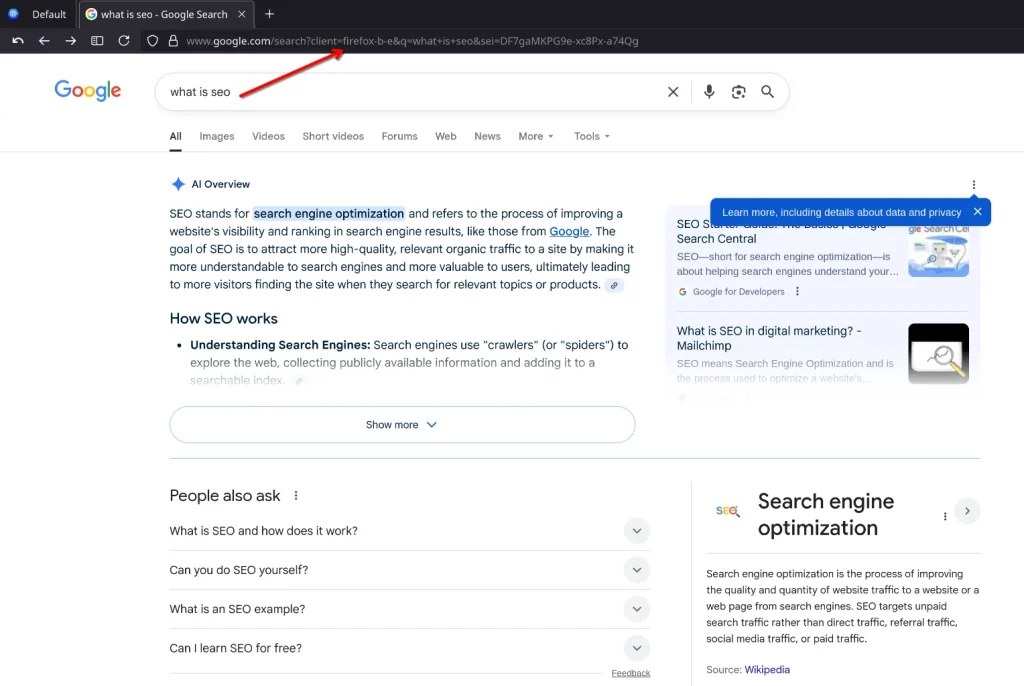Image resolution: width=1024 pixels, height=686 pixels.
Task: Expand the AI Overview with Show more
Action: (x=402, y=425)
